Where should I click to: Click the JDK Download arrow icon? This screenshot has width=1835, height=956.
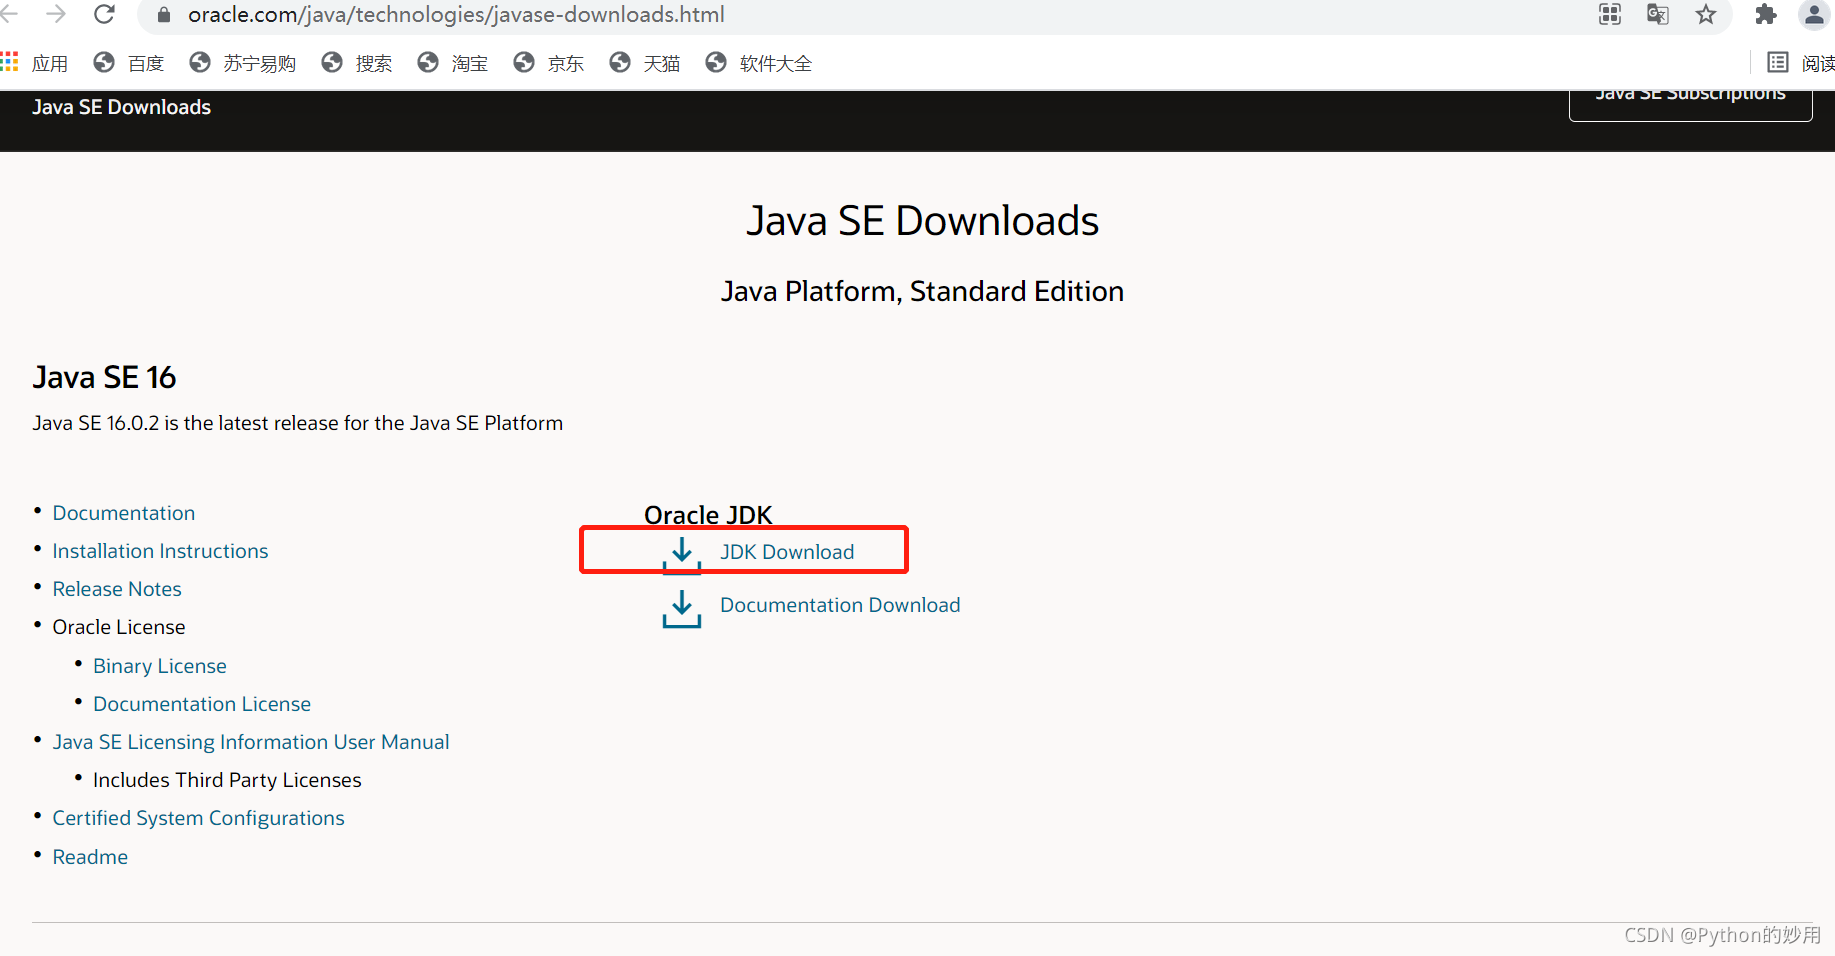pyautogui.click(x=682, y=555)
